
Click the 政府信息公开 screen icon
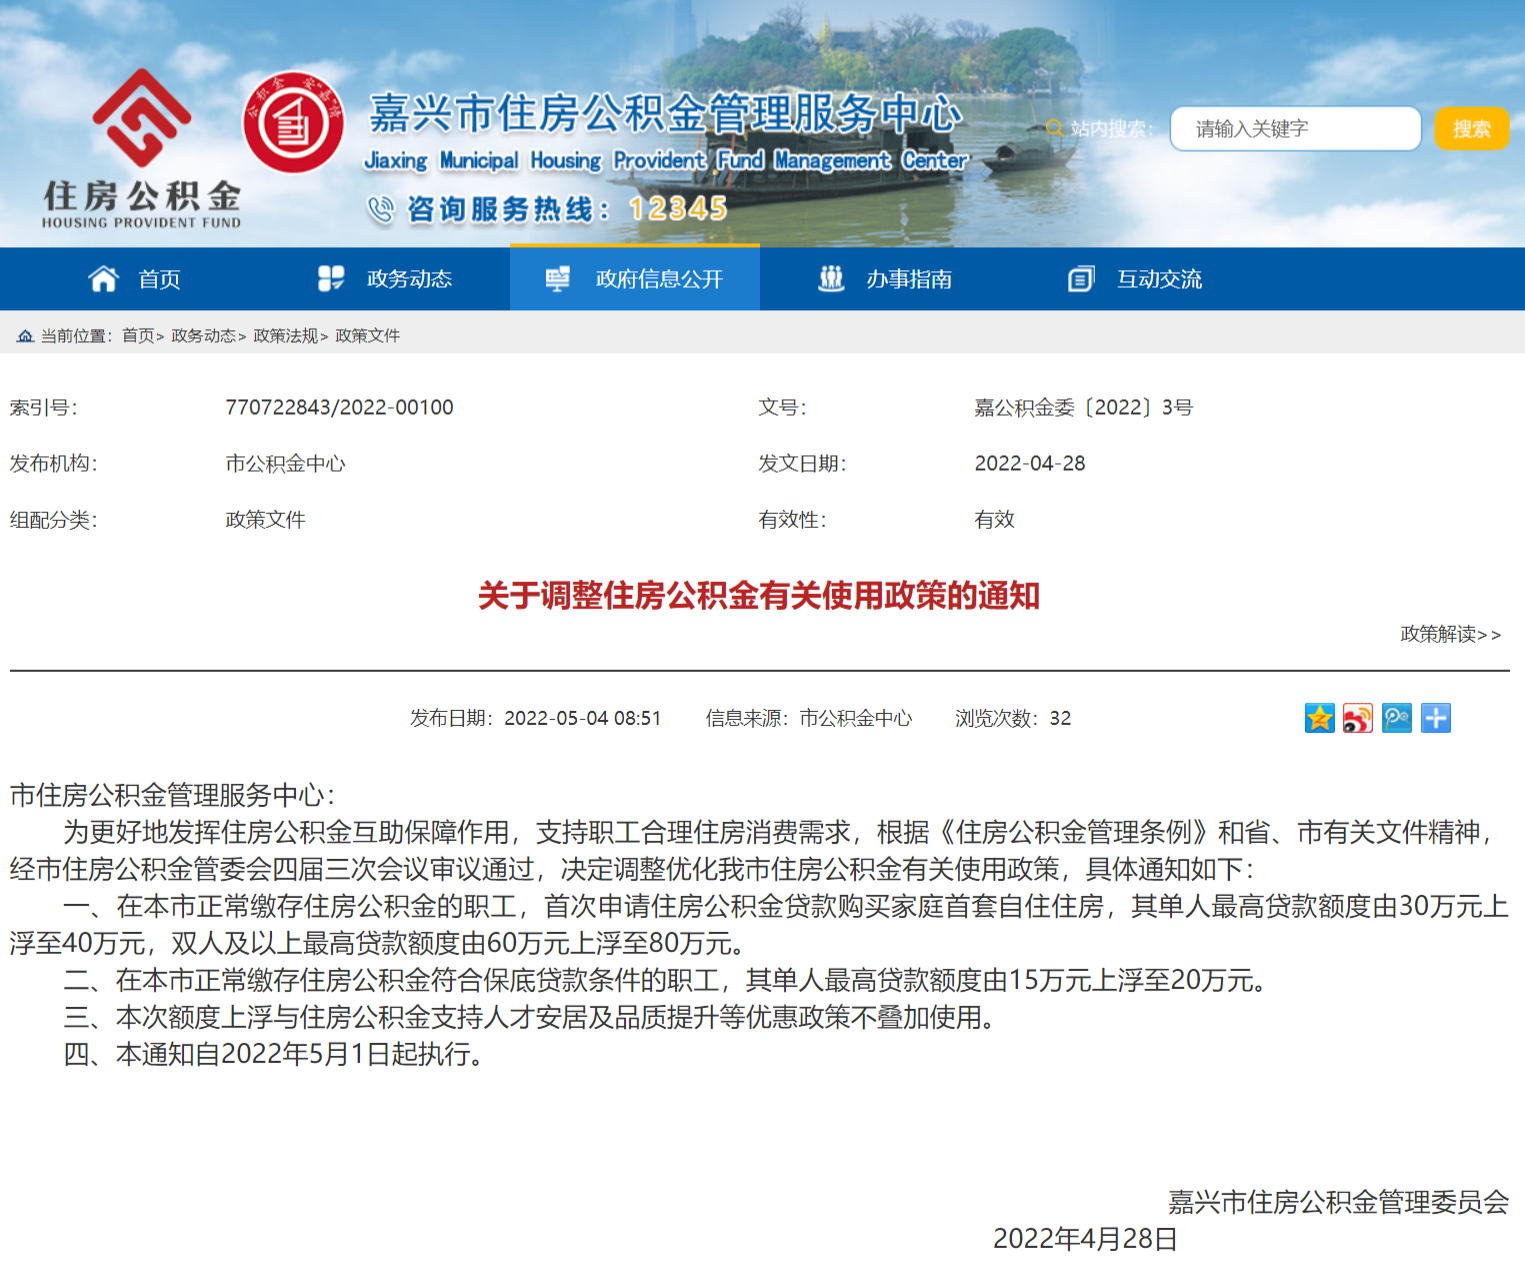pyautogui.click(x=558, y=279)
